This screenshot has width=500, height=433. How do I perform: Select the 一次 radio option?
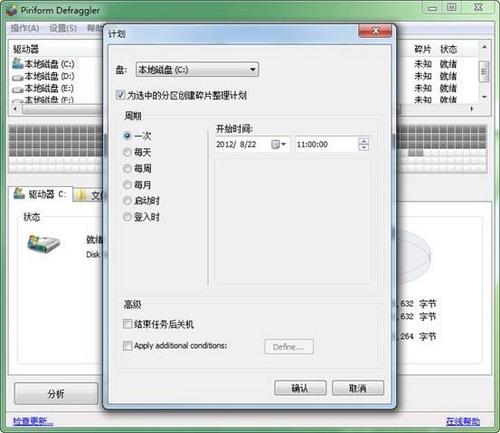tap(127, 136)
